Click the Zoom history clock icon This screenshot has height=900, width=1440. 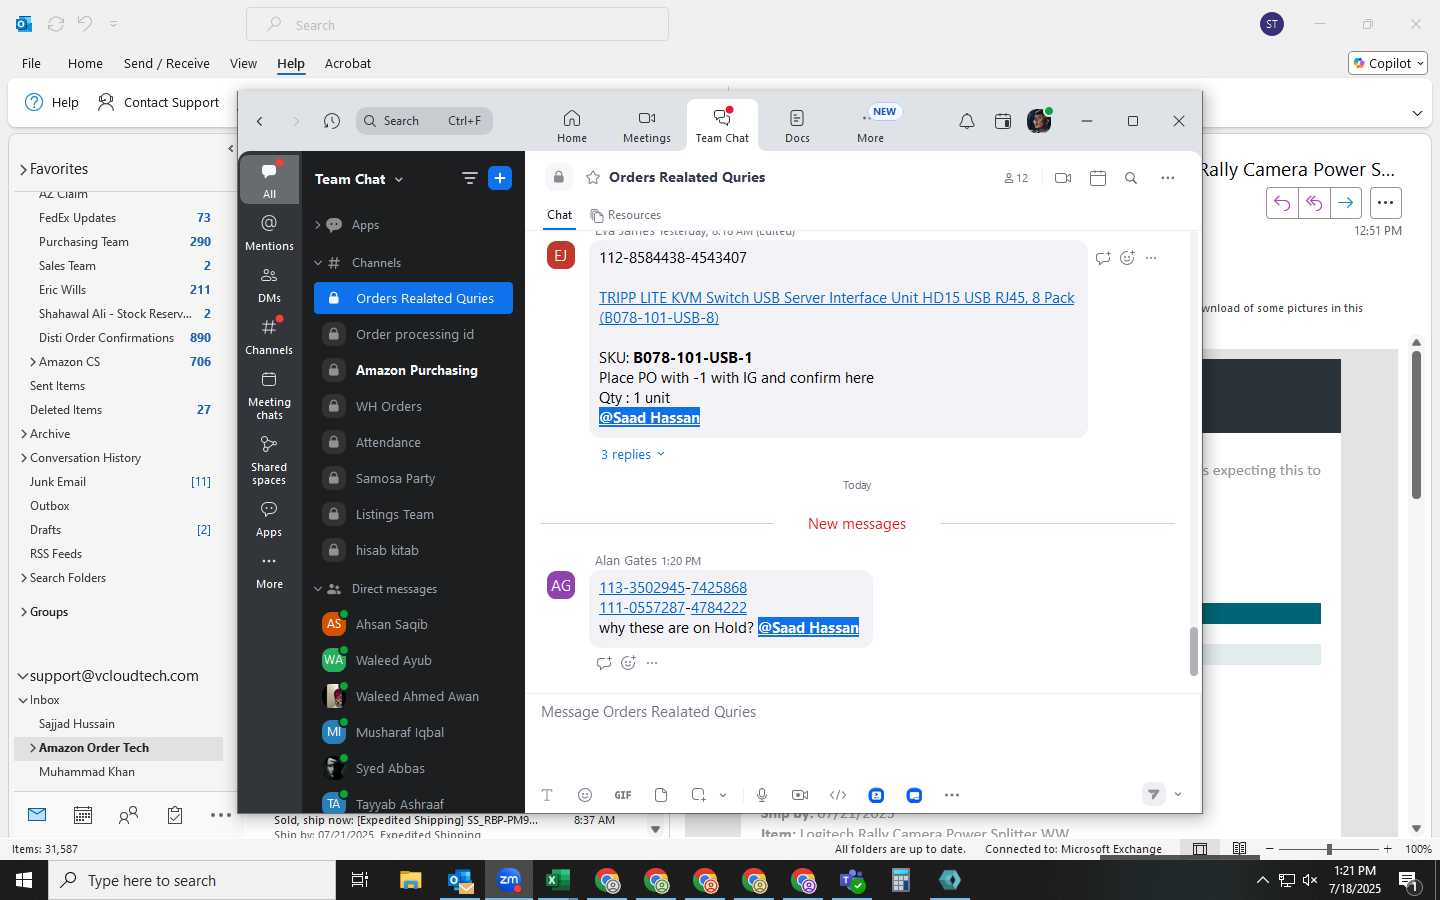tap(332, 121)
